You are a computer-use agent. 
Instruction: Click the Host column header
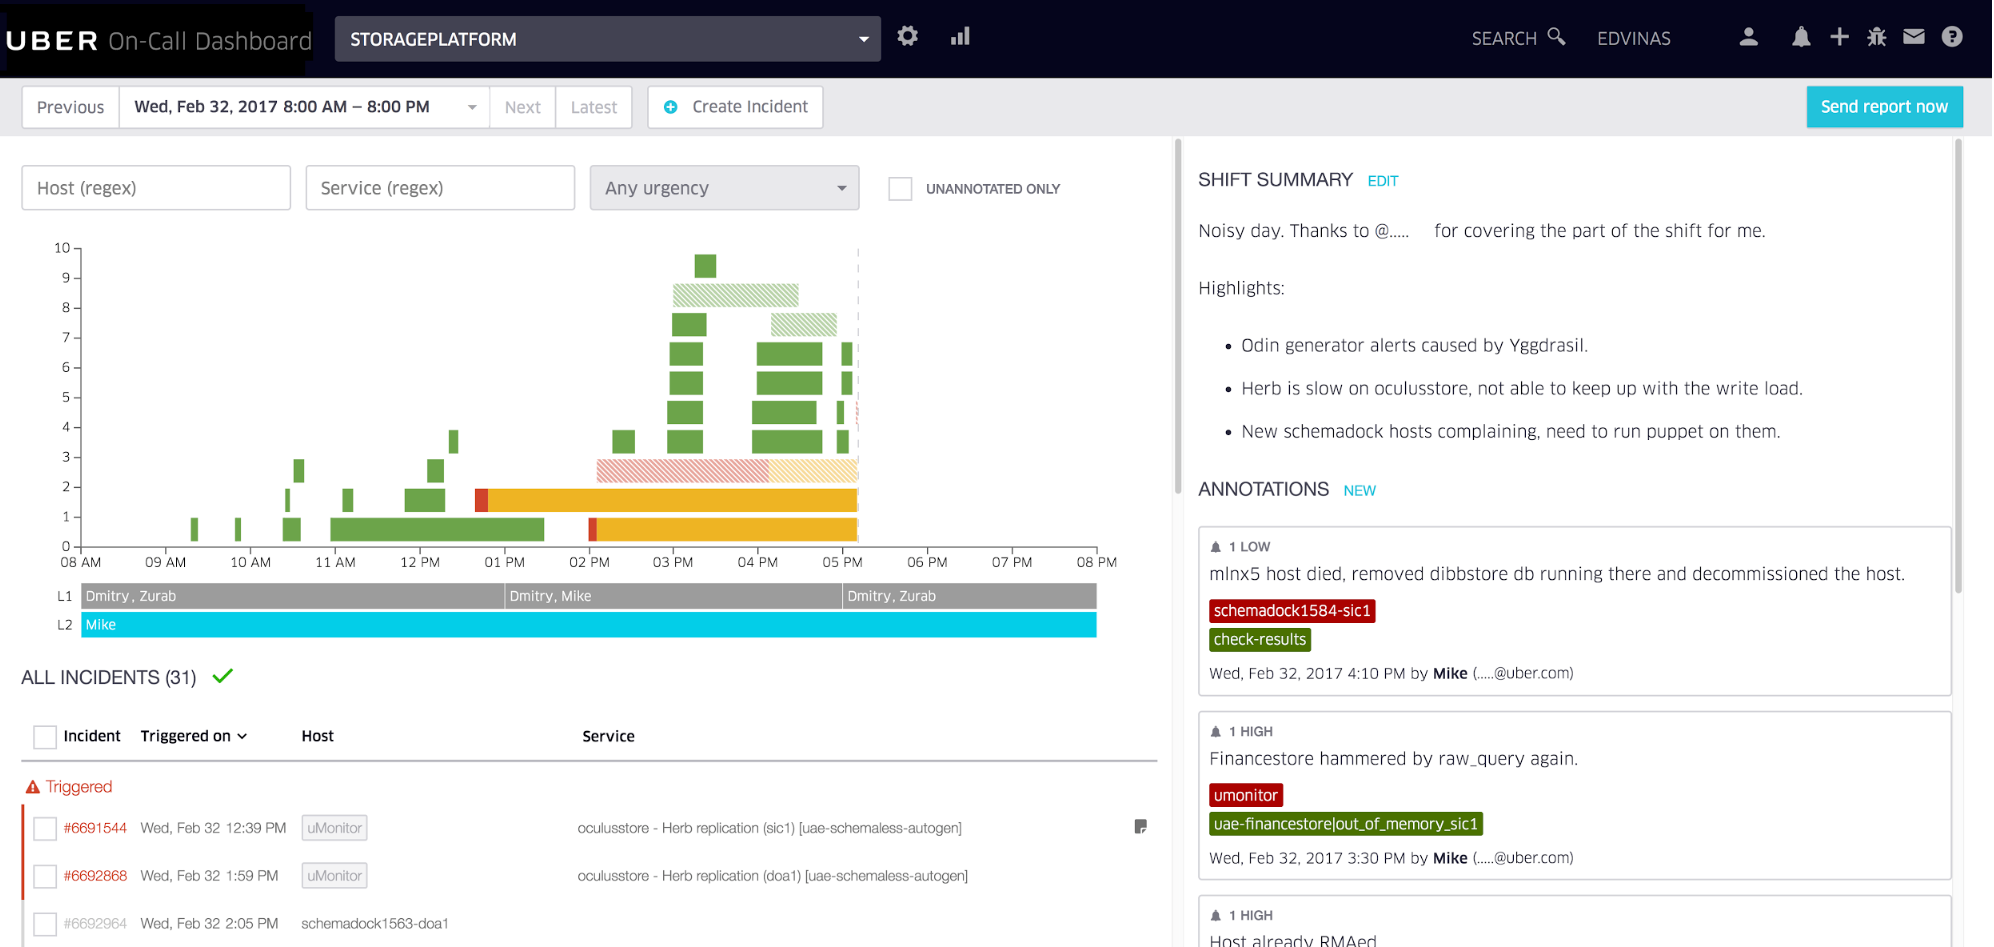pos(318,736)
